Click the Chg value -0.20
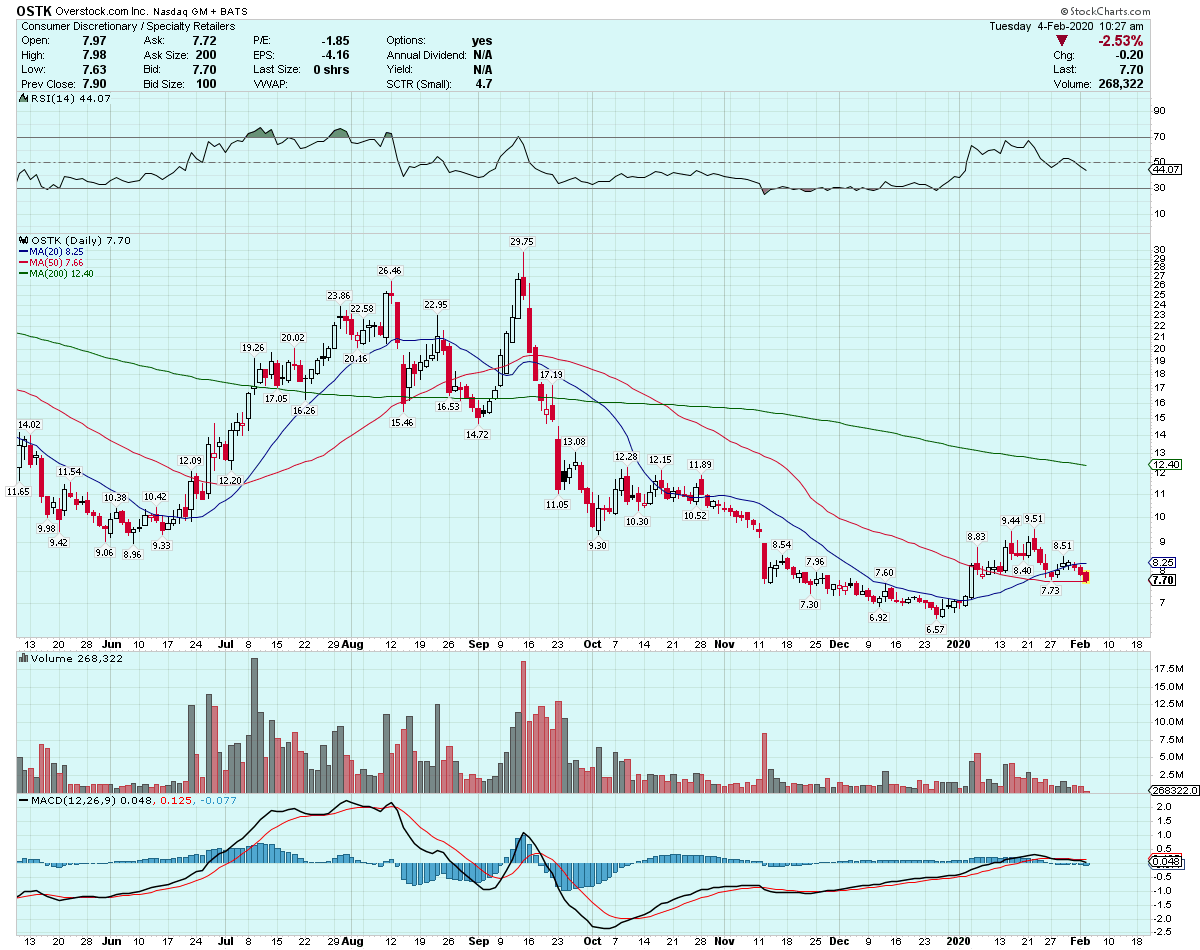Viewport: 1200px width, 950px height. (1128, 55)
